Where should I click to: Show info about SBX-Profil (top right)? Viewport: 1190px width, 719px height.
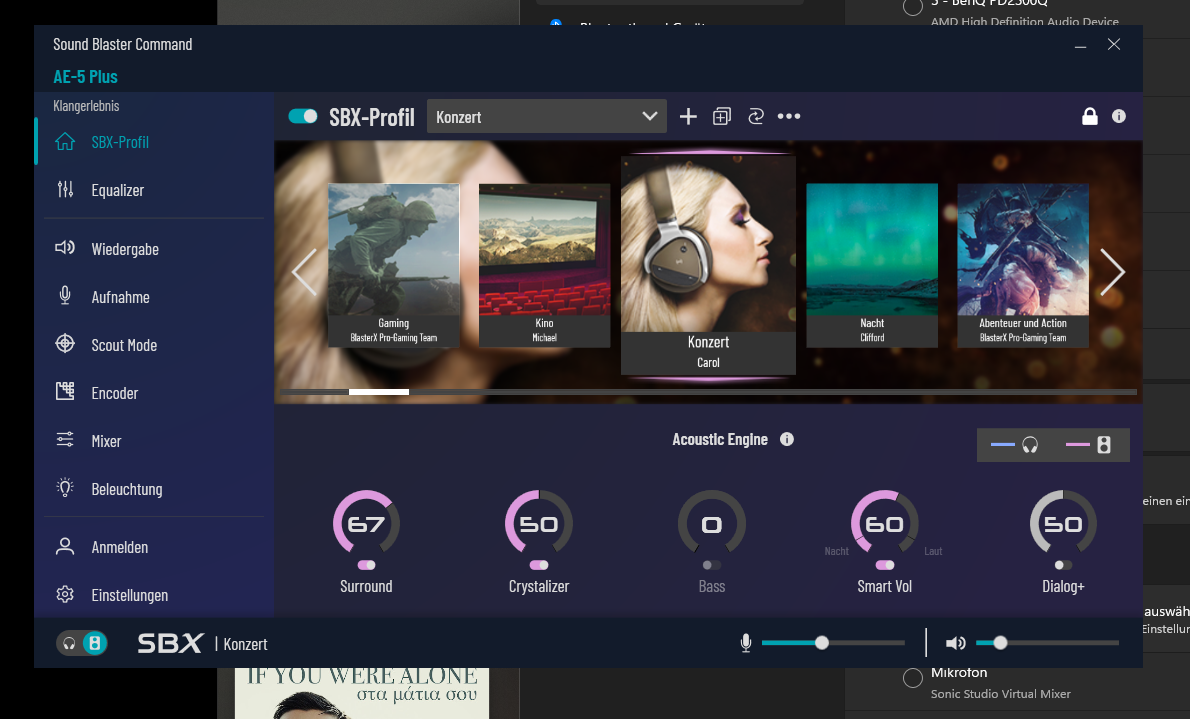pyautogui.click(x=1119, y=116)
